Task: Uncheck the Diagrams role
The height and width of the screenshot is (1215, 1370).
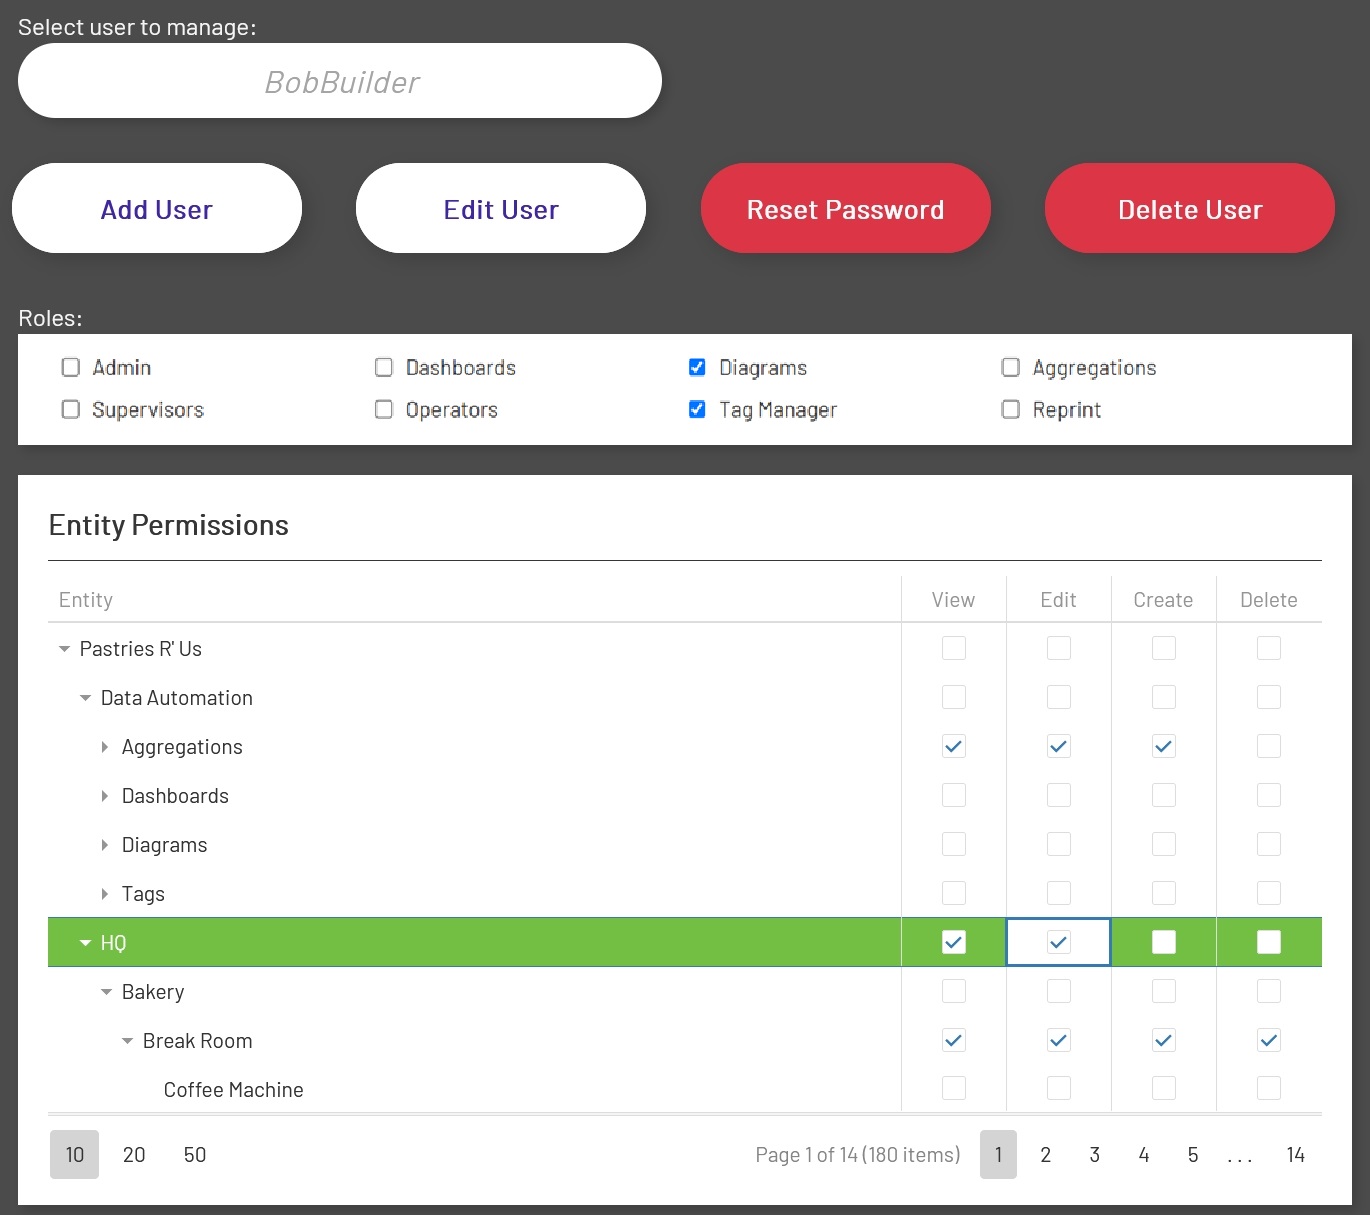Action: [x=697, y=368]
